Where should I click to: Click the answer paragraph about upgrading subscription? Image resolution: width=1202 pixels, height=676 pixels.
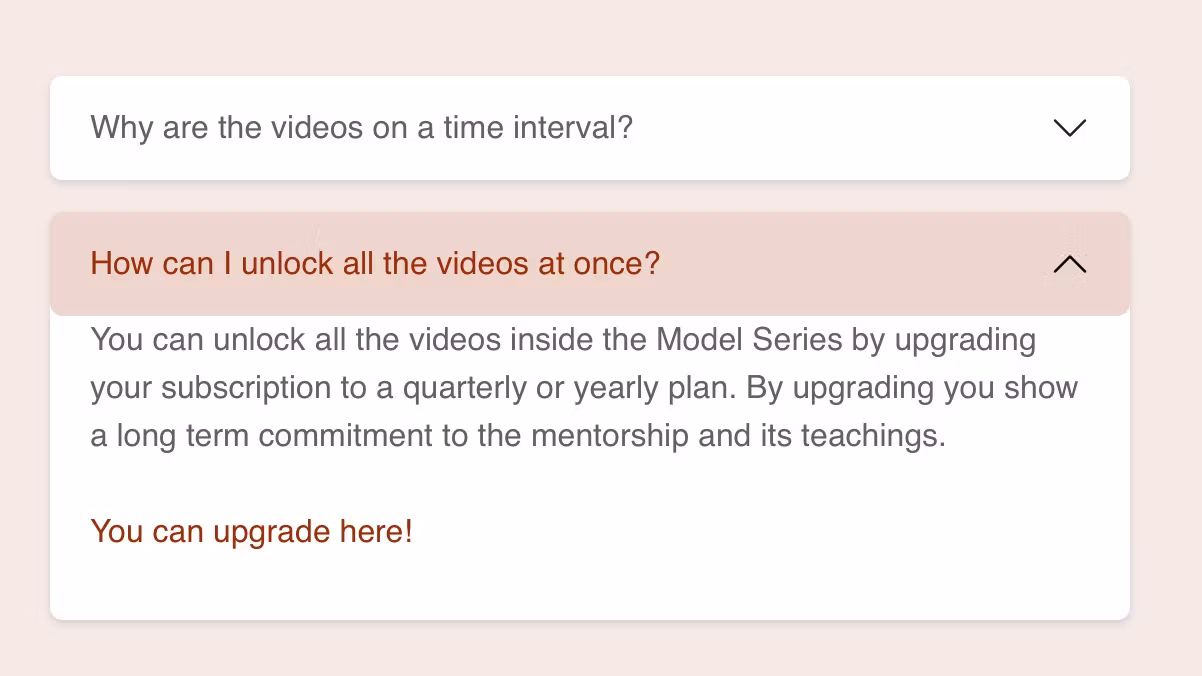pyautogui.click(x=584, y=388)
